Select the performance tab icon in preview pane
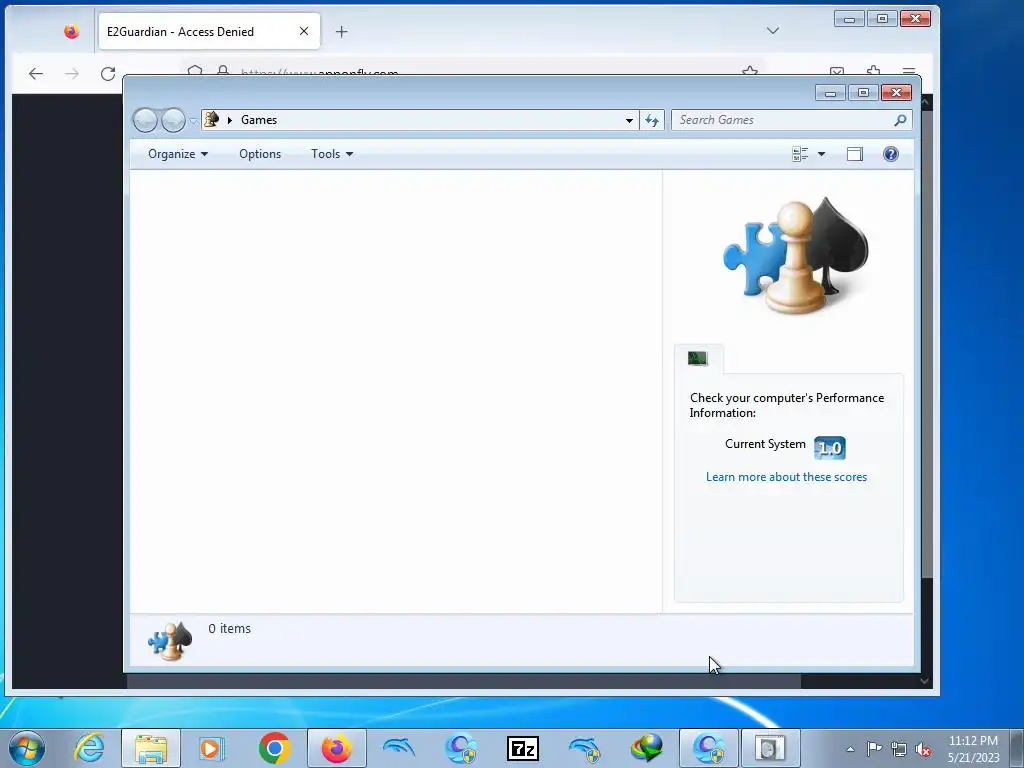 click(697, 359)
